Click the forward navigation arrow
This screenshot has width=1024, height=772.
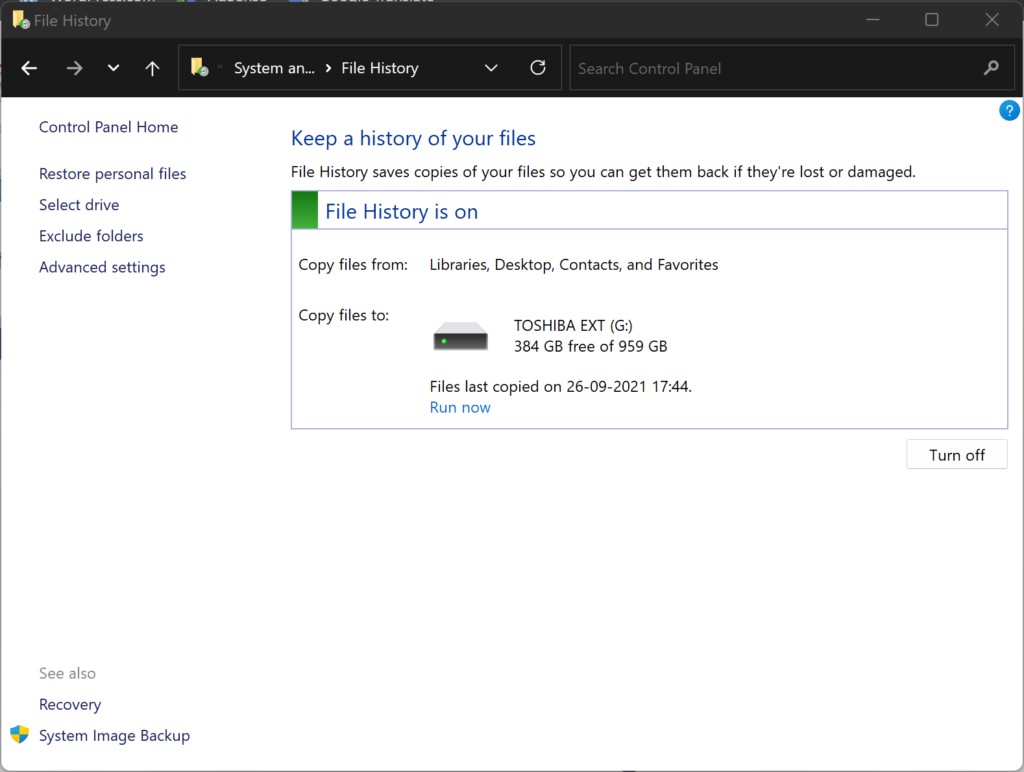click(x=74, y=68)
